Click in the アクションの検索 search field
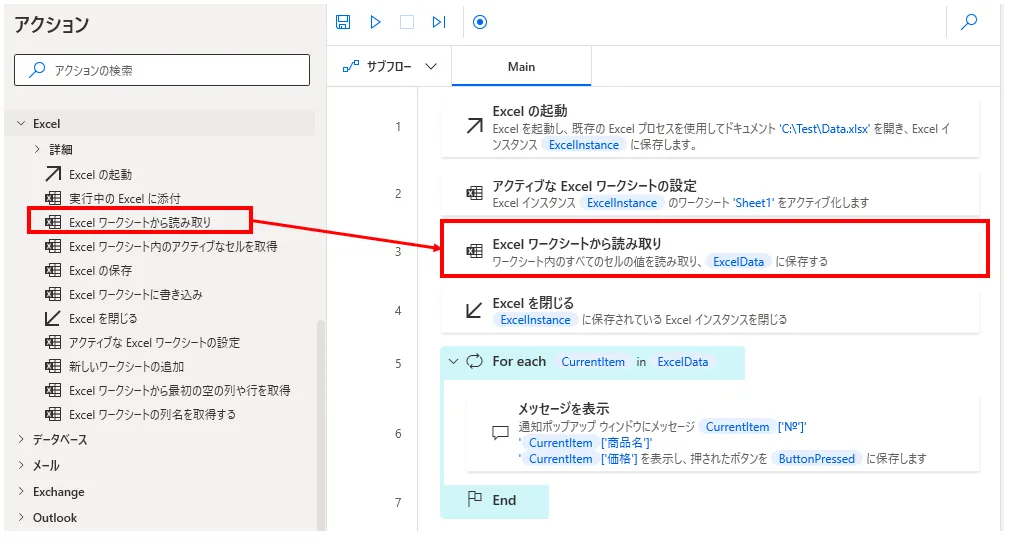 click(162, 70)
